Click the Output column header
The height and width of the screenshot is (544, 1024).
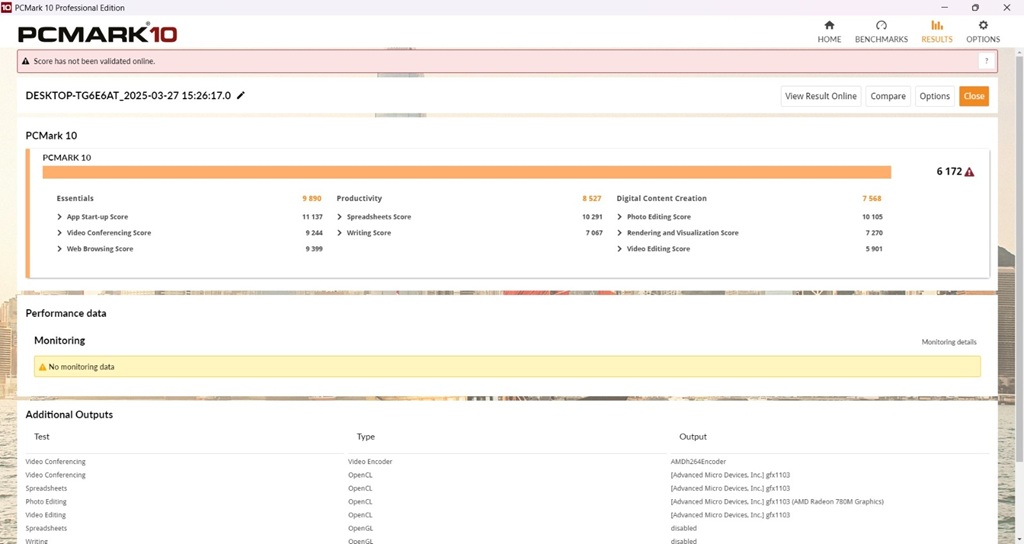[x=693, y=437]
